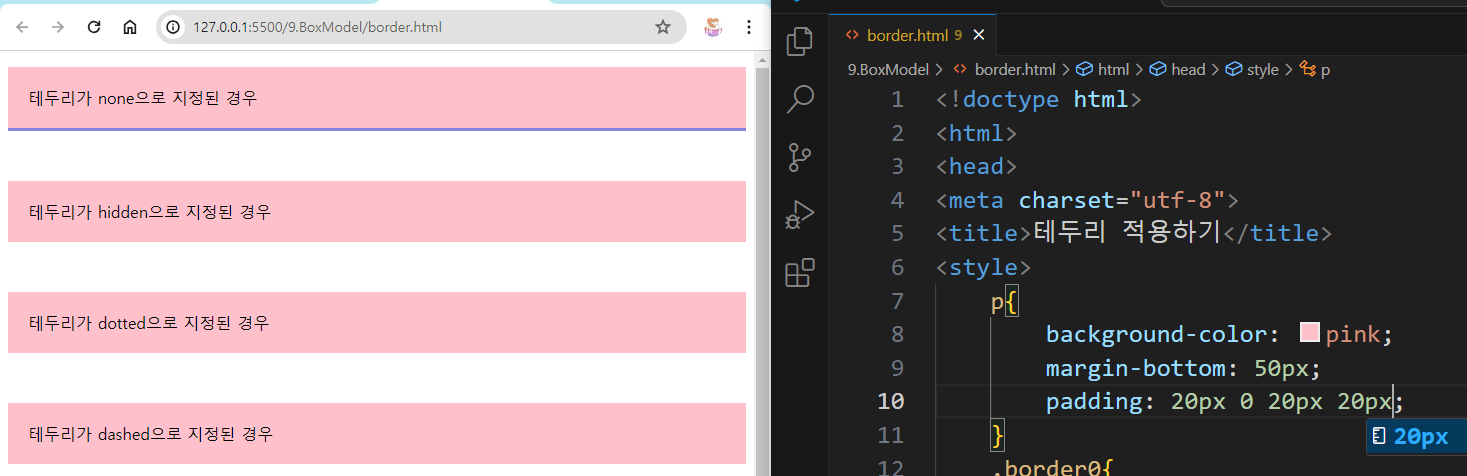The height and width of the screenshot is (476, 1467).
Task: Open the pink color swatch picker
Action: click(1310, 333)
